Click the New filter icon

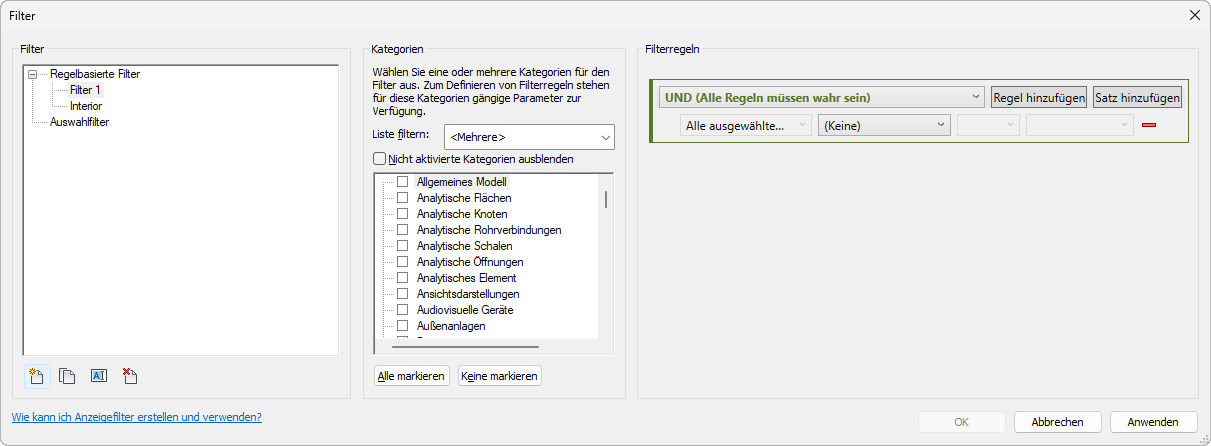pos(37,376)
